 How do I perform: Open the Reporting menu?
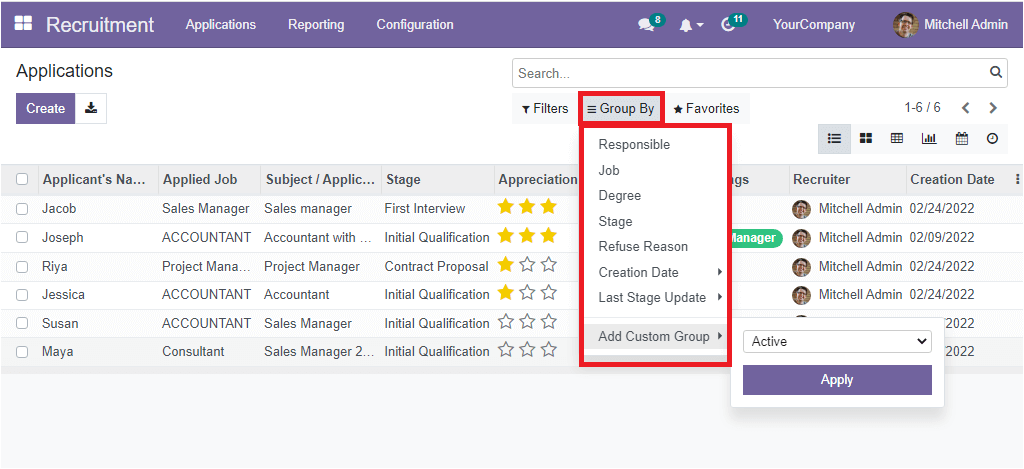point(316,24)
